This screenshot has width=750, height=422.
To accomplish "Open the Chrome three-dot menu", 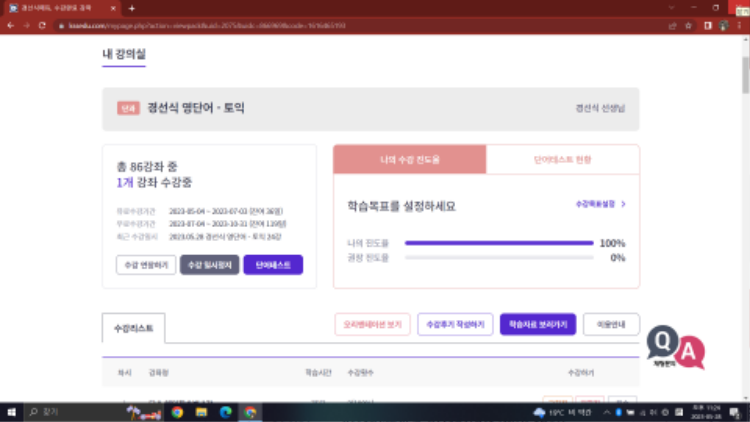I will tap(737, 25).
